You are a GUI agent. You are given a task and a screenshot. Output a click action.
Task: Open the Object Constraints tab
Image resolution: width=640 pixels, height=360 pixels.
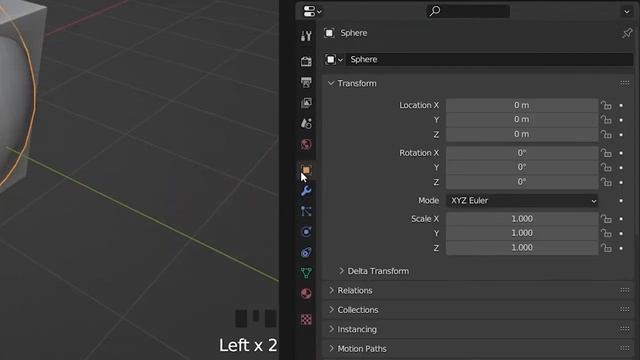pos(306,252)
